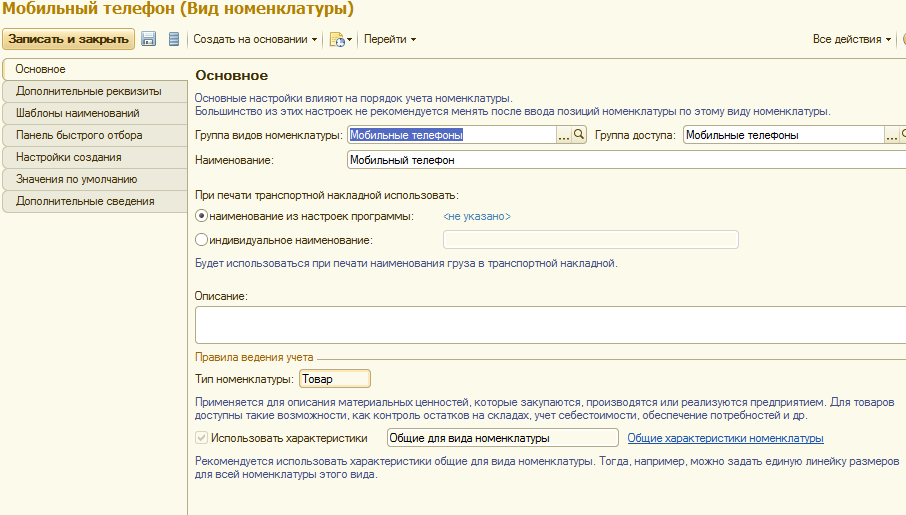Open the reports icon dropdown in toolbar
This screenshot has height=515, width=906.
(341, 39)
